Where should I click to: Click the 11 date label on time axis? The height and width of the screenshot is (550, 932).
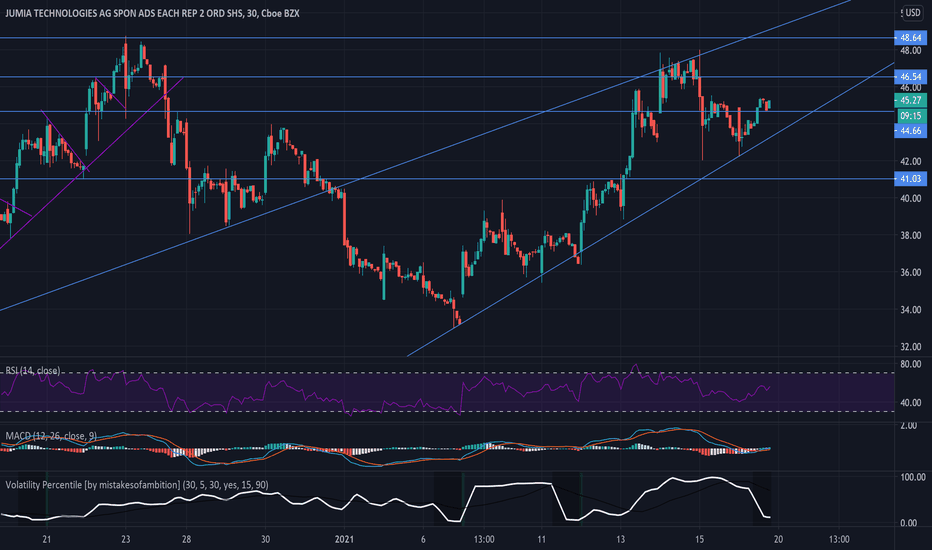[541, 540]
